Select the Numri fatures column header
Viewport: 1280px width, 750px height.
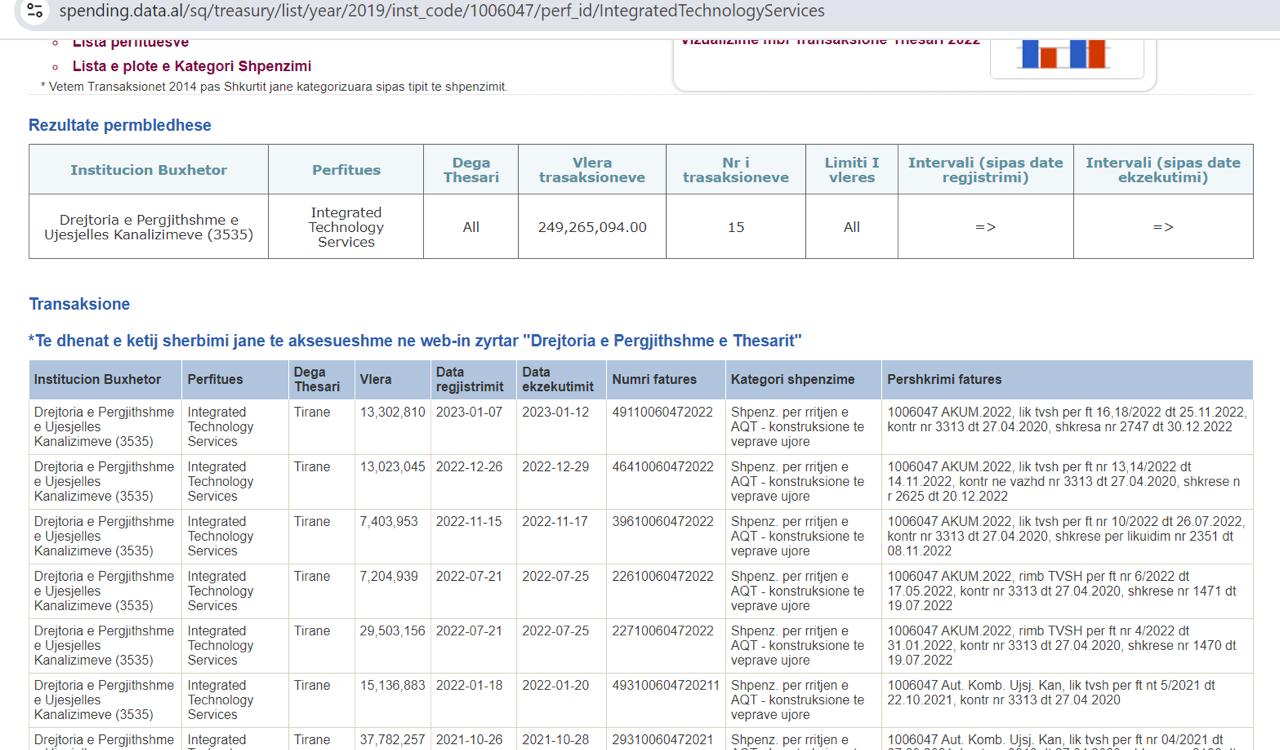(653, 380)
